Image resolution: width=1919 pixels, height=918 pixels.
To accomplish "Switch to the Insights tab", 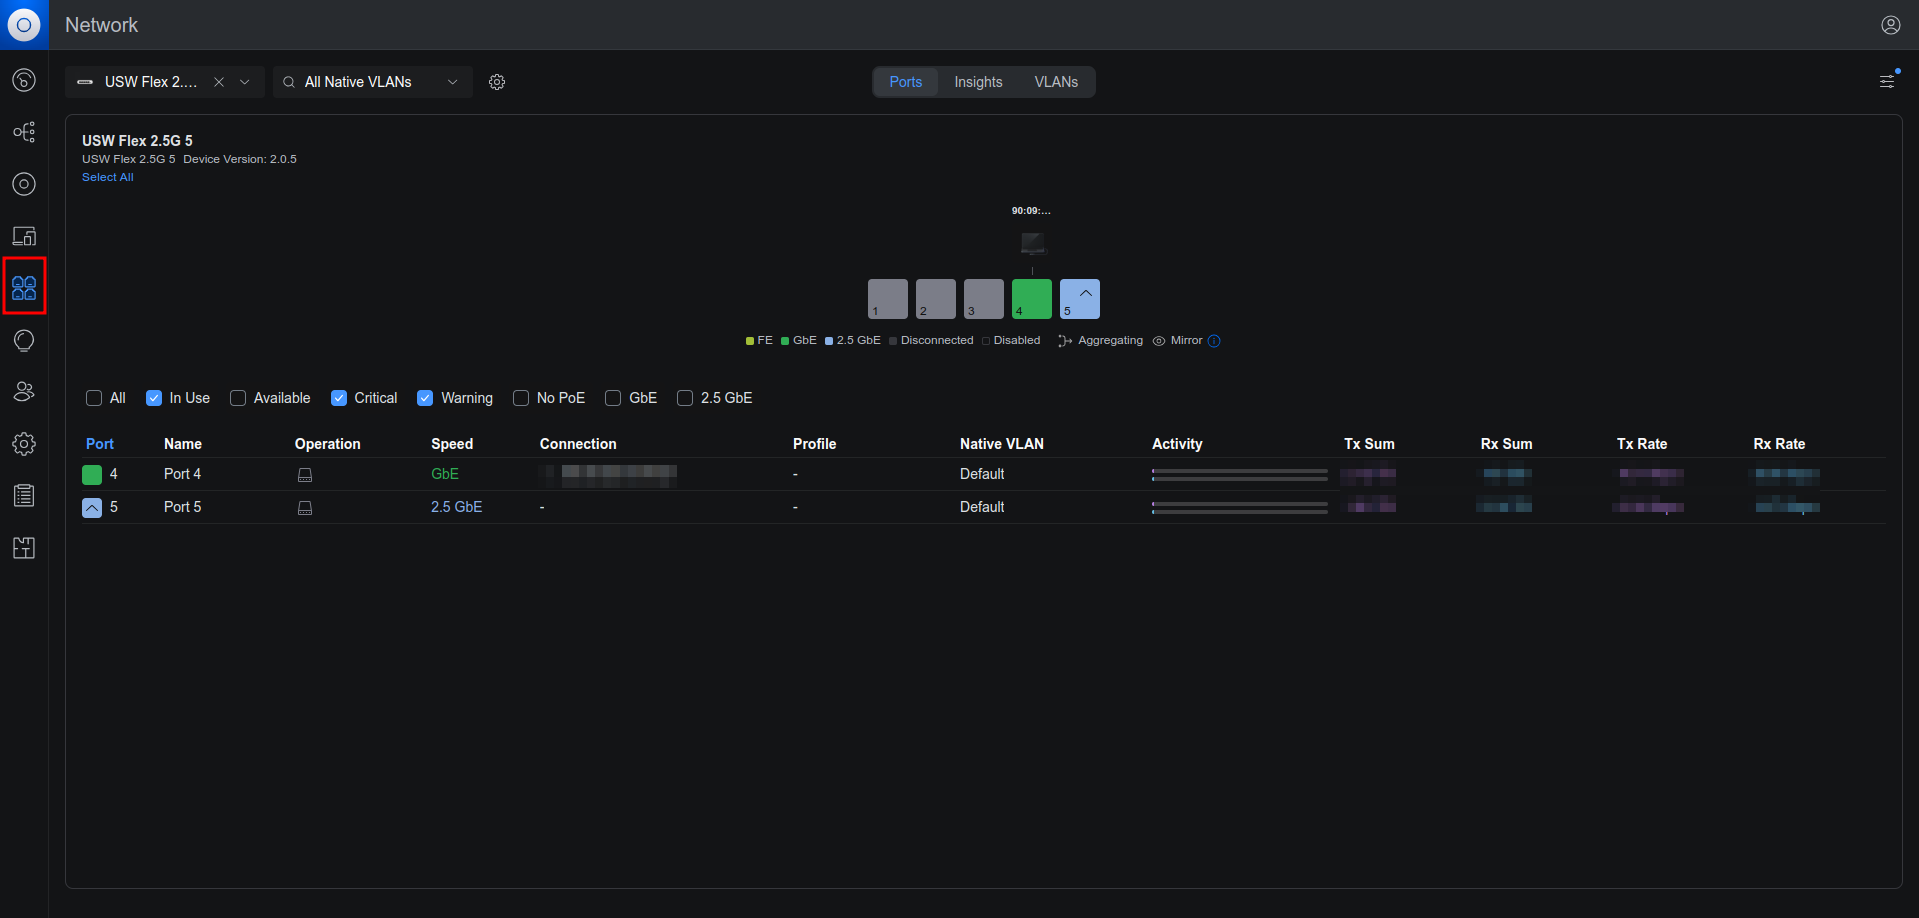I will (978, 82).
